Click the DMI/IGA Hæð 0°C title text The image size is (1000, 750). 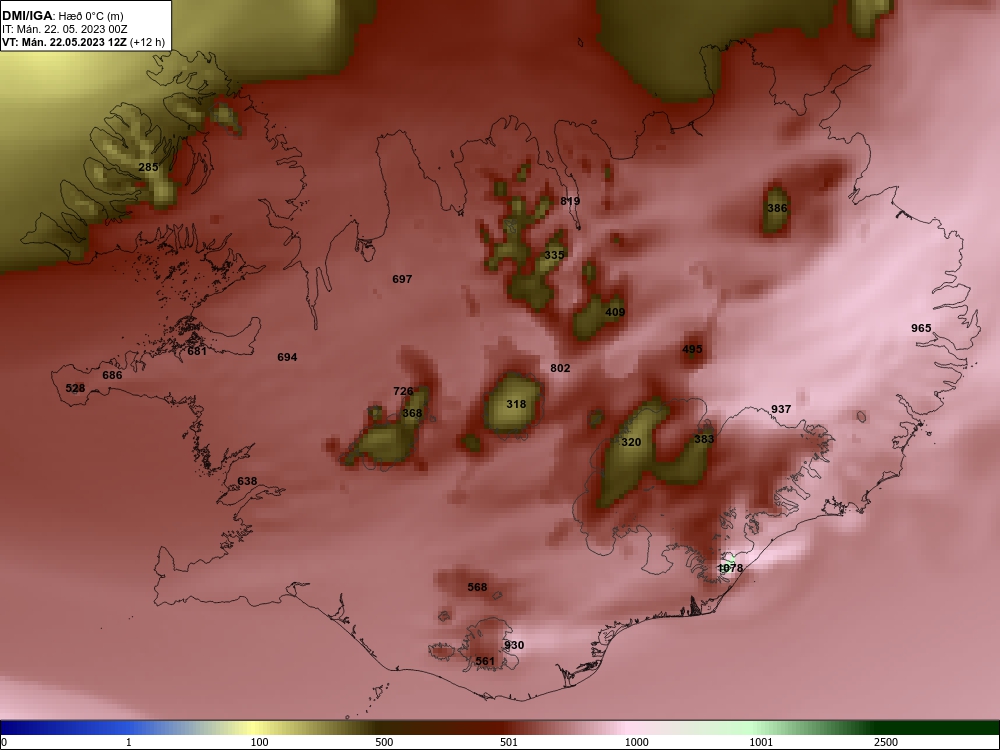(x=63, y=15)
